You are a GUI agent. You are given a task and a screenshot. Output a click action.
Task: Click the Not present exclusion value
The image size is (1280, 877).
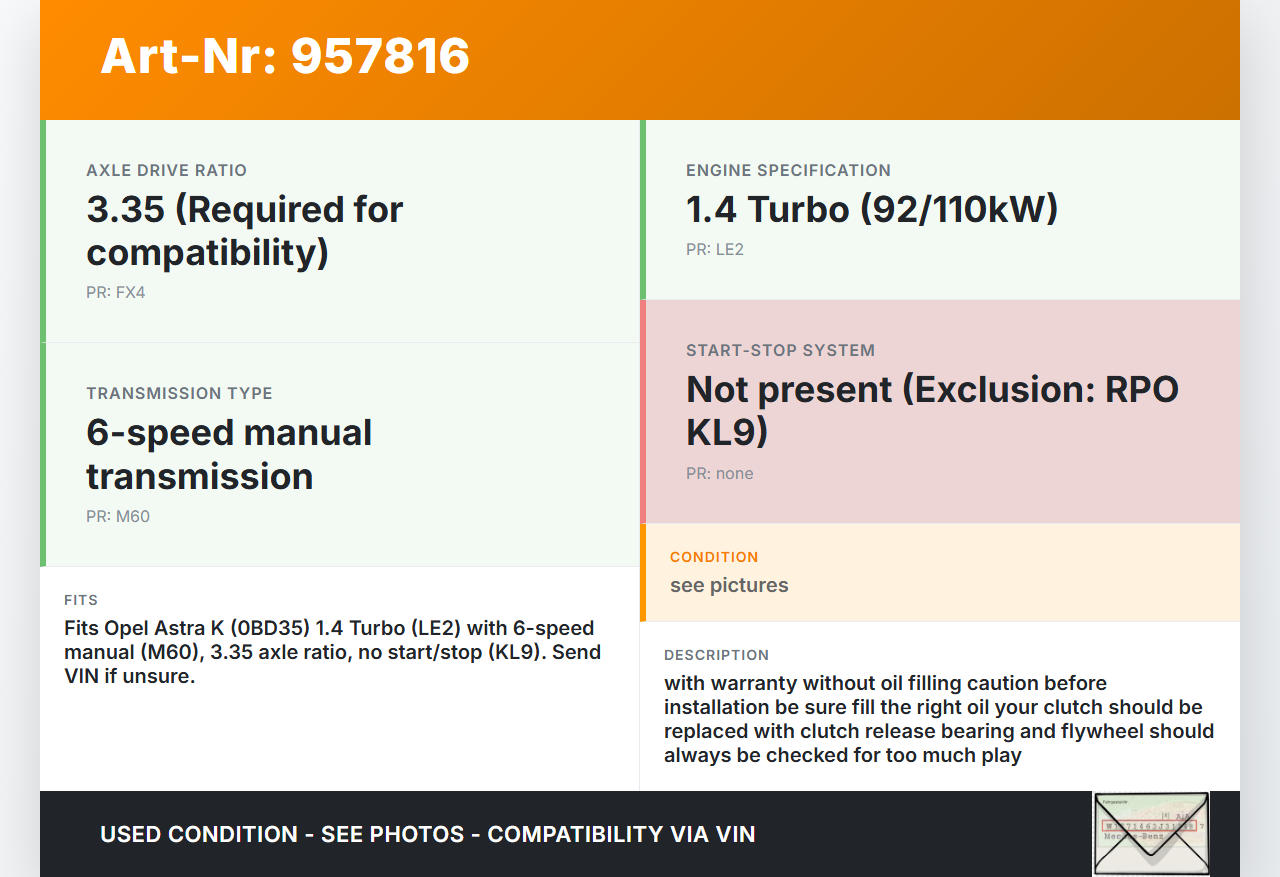[x=932, y=411]
